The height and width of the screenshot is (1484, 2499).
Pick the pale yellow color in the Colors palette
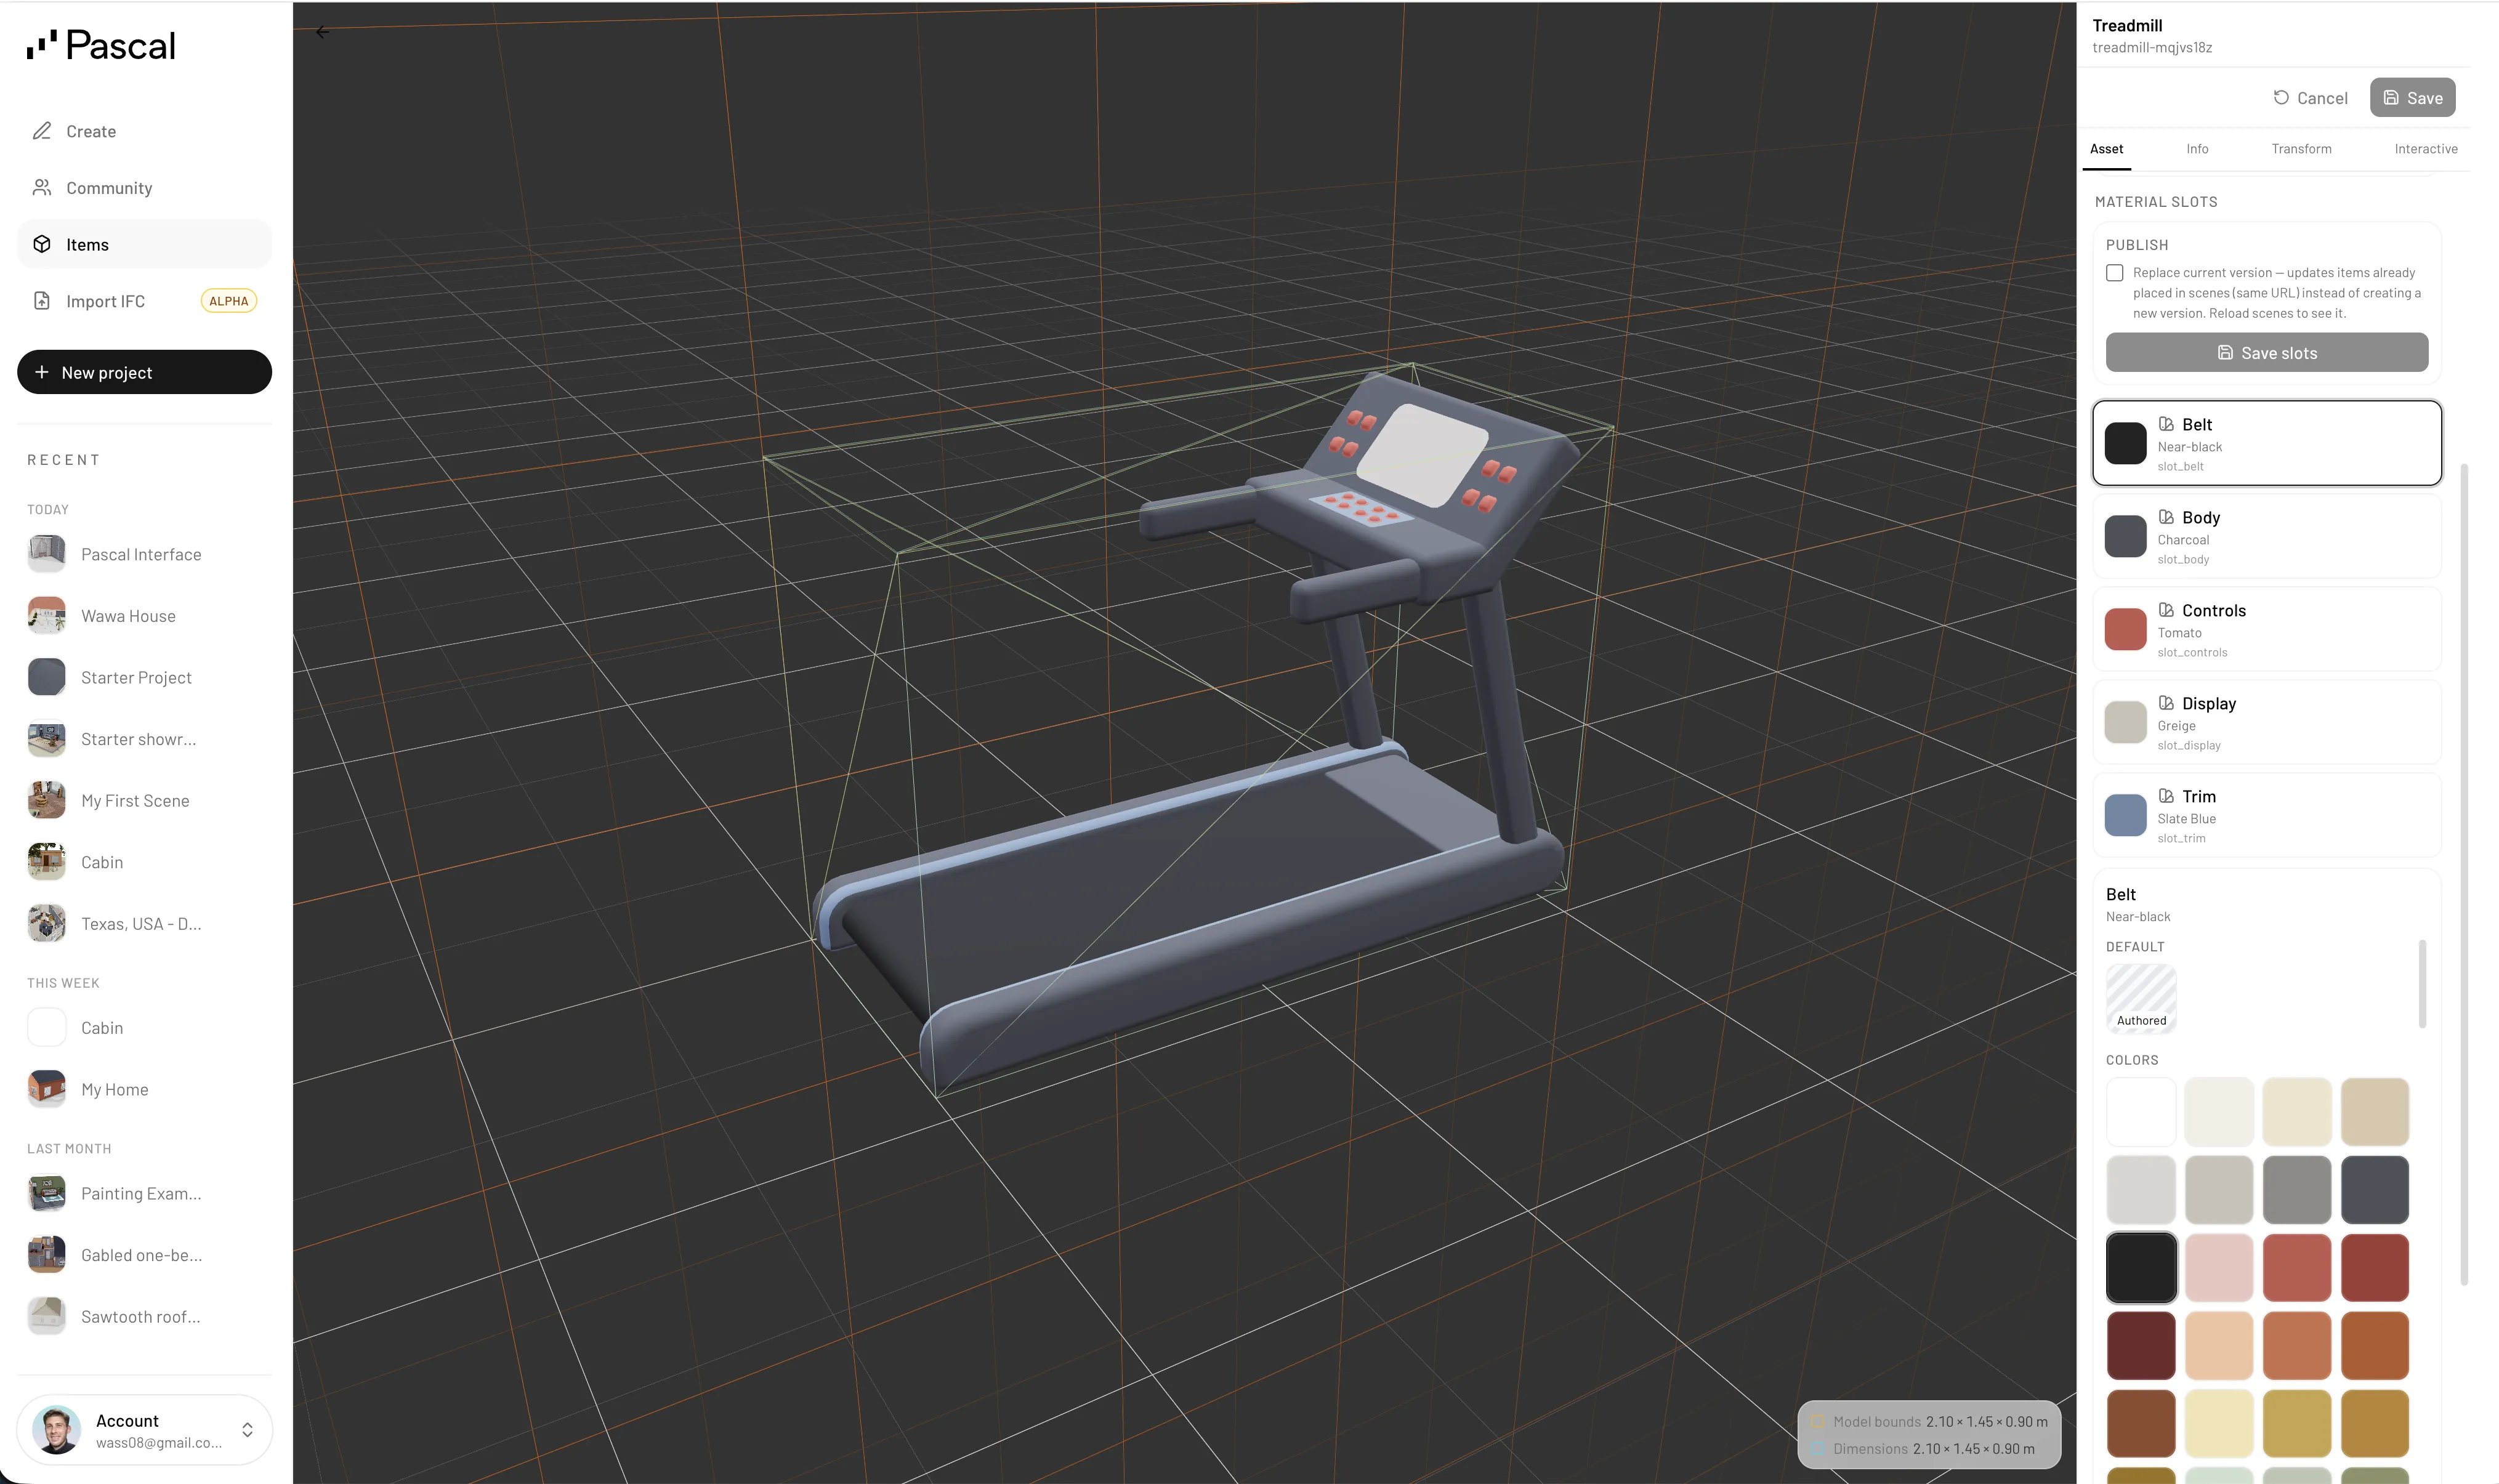2219,1423
